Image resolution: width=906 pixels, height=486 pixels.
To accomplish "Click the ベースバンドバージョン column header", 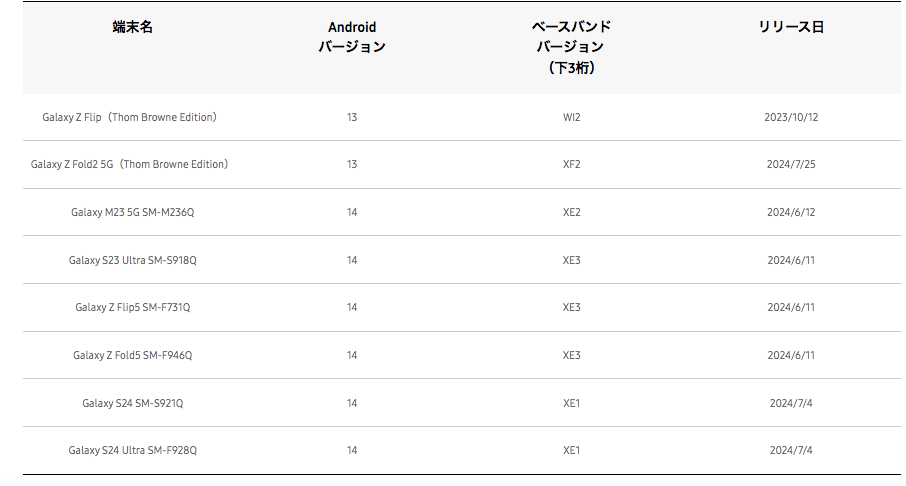I will click(571, 47).
